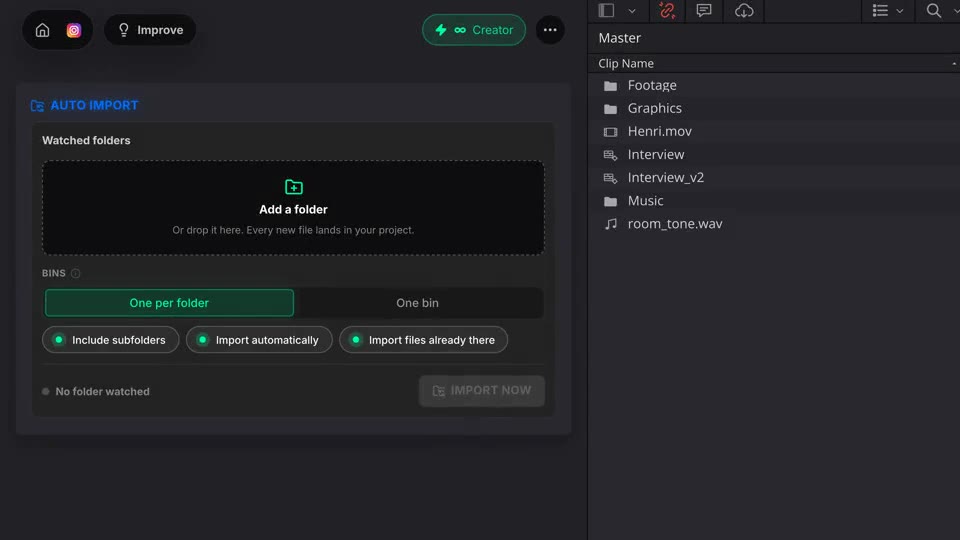Screen dimensions: 960x540
Task: Click the Import Now button
Action: pyautogui.click(x=482, y=391)
